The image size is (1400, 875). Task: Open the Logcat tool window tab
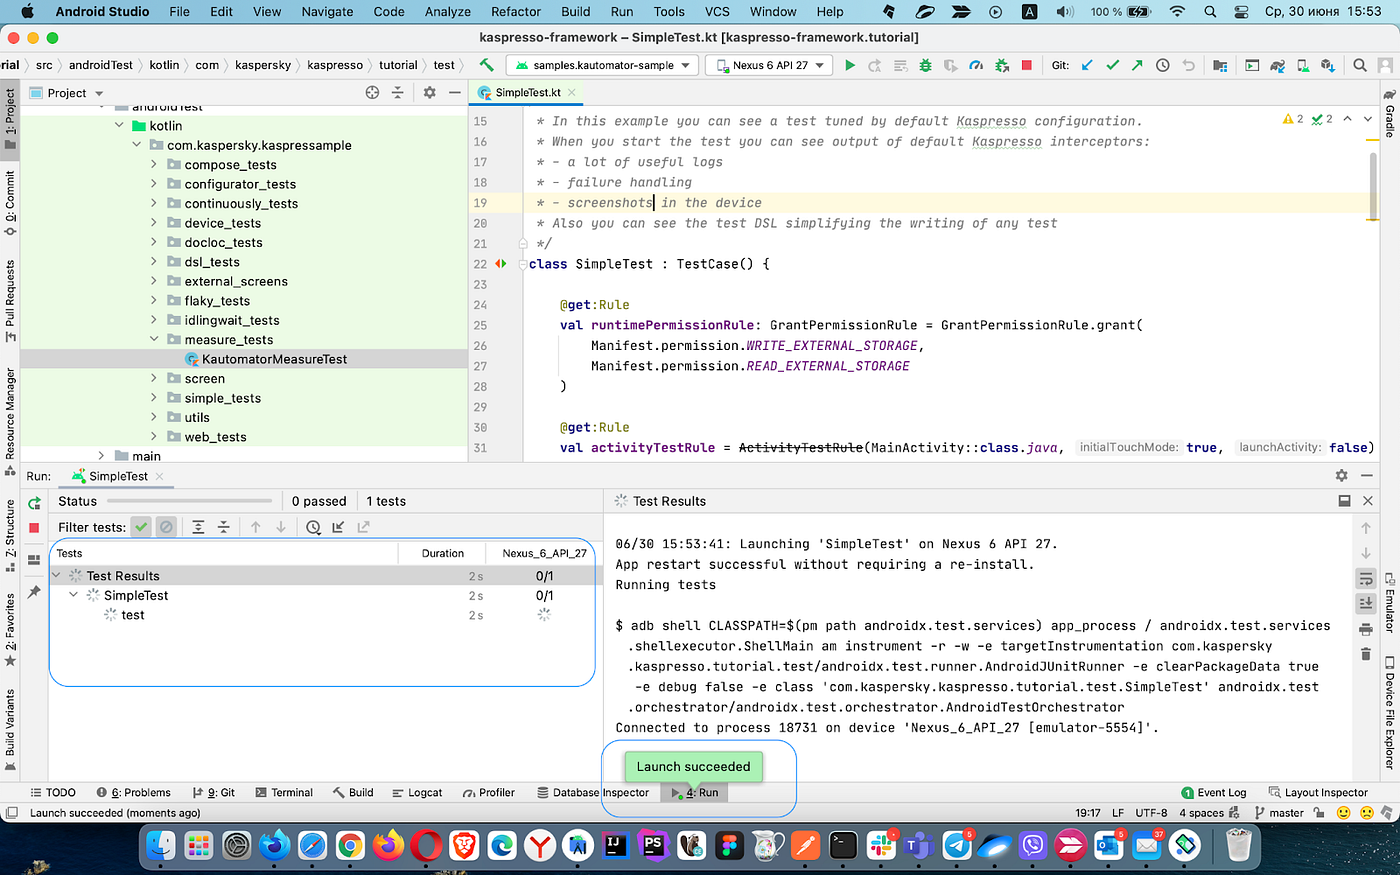(x=416, y=793)
